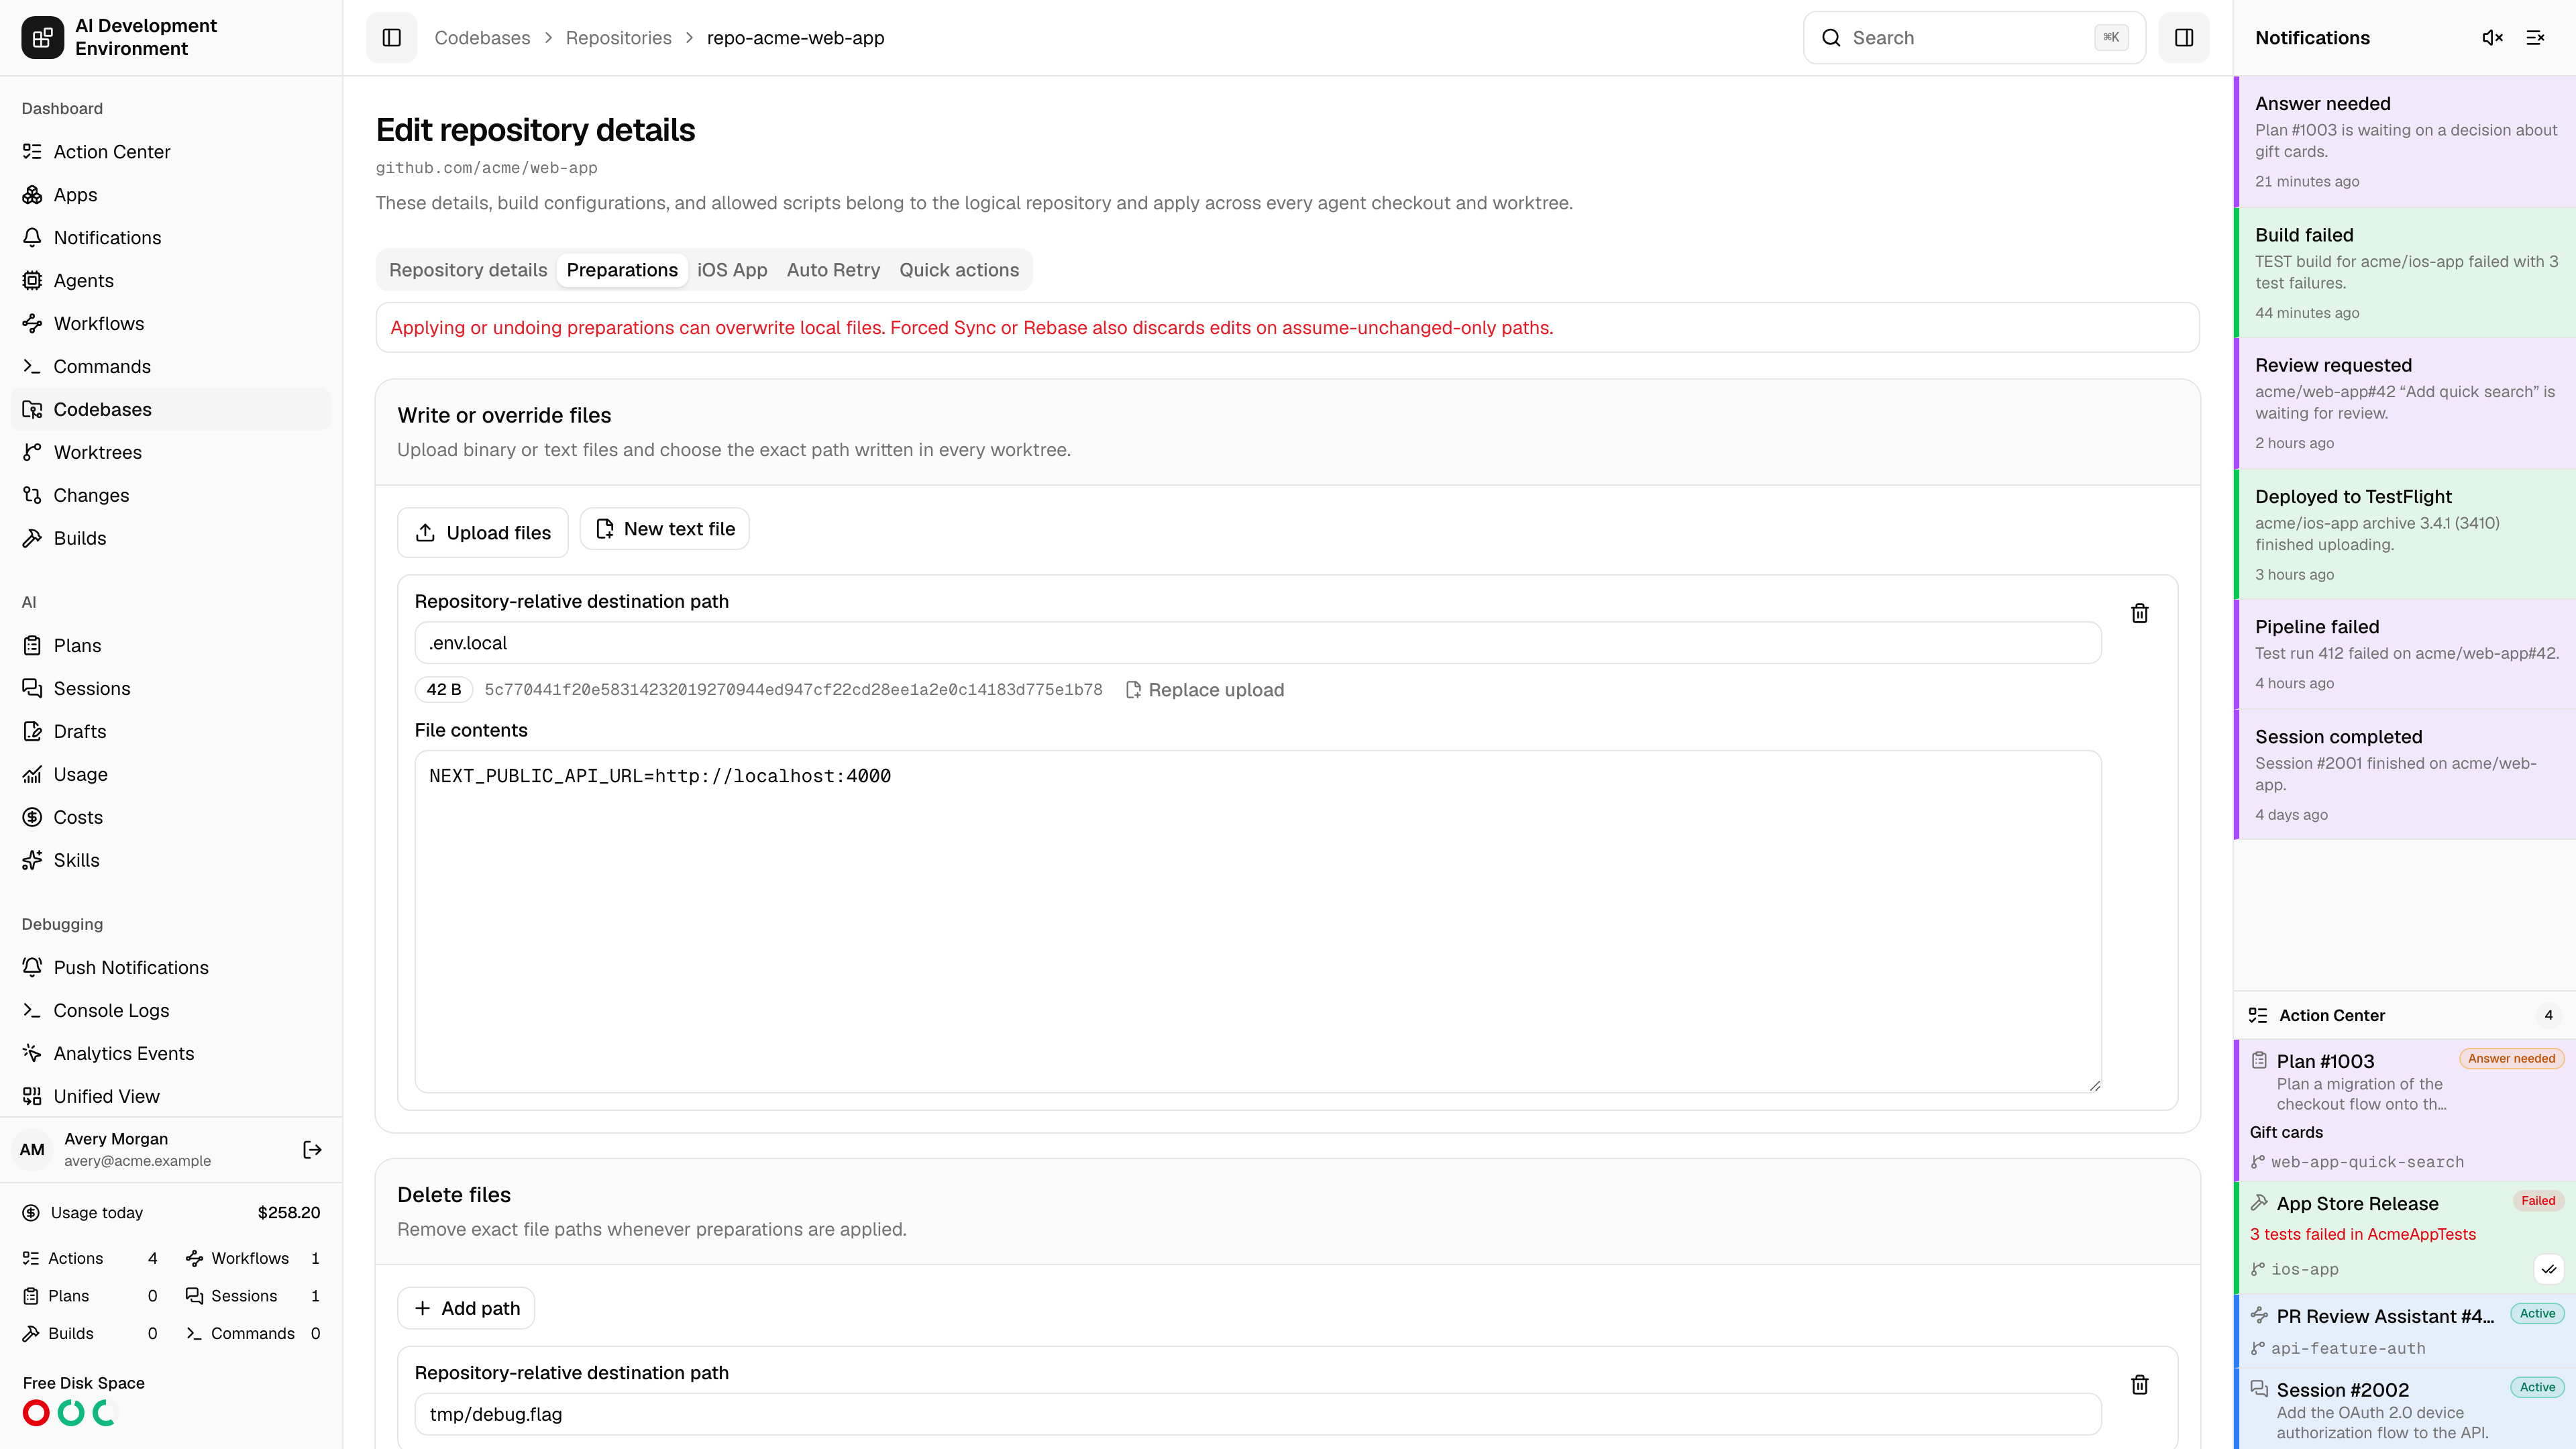
Task: Select Codebases in the sidebar
Action: click(171, 410)
